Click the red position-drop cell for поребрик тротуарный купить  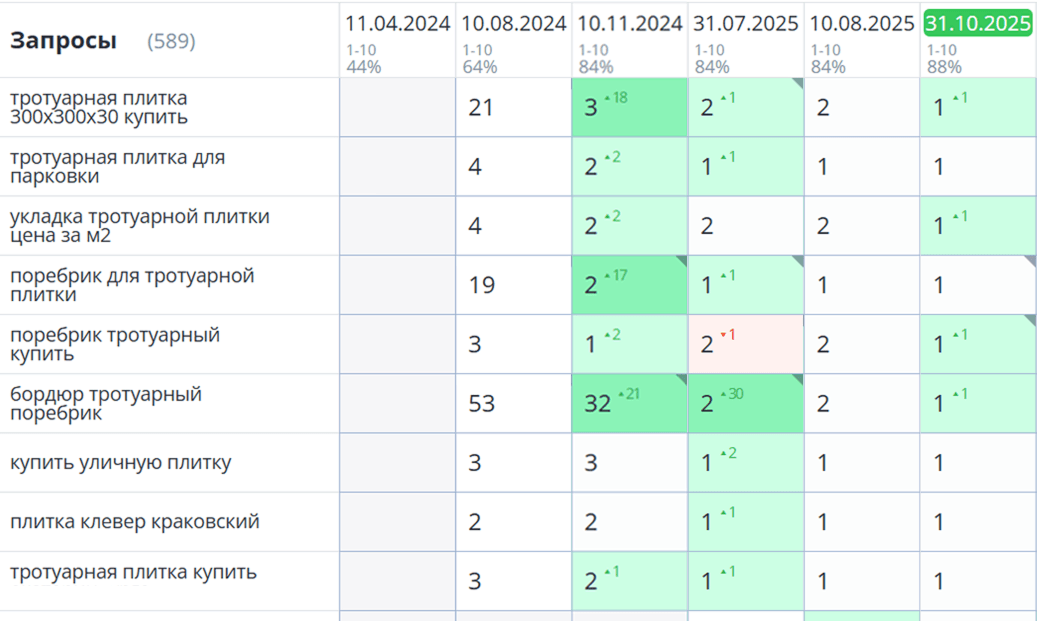tap(746, 344)
